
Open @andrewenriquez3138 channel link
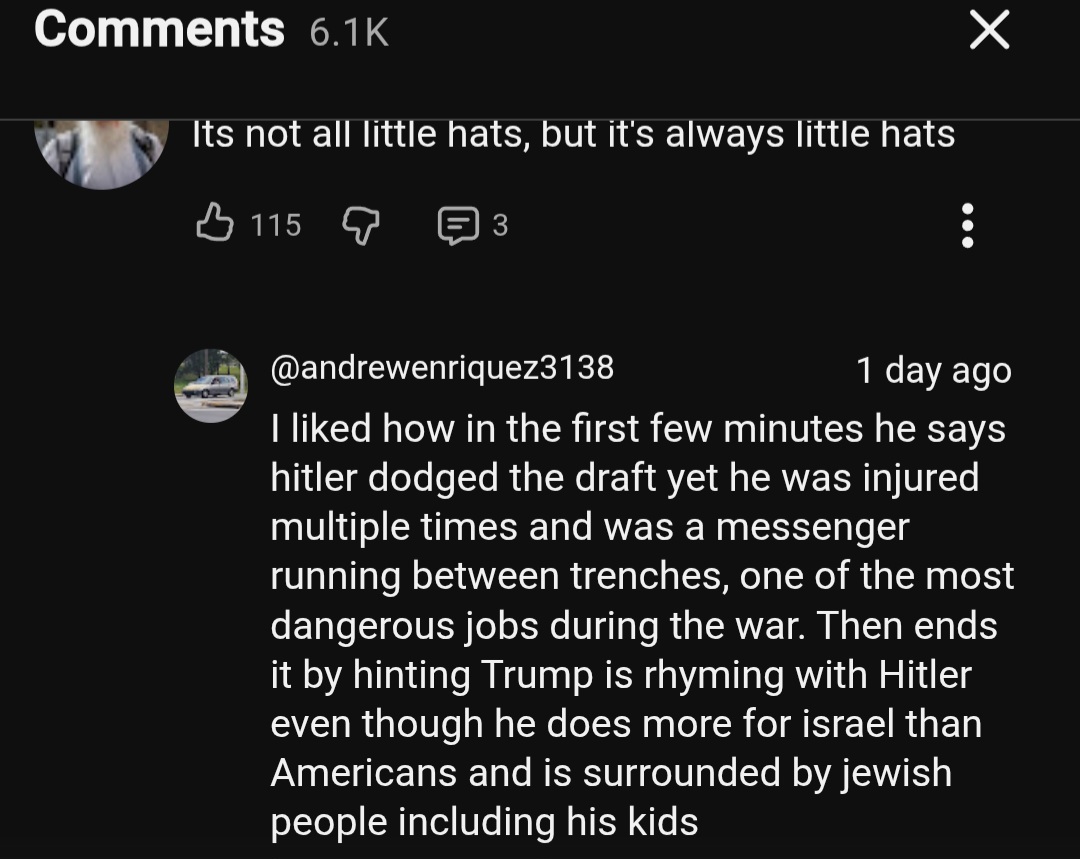tap(442, 367)
